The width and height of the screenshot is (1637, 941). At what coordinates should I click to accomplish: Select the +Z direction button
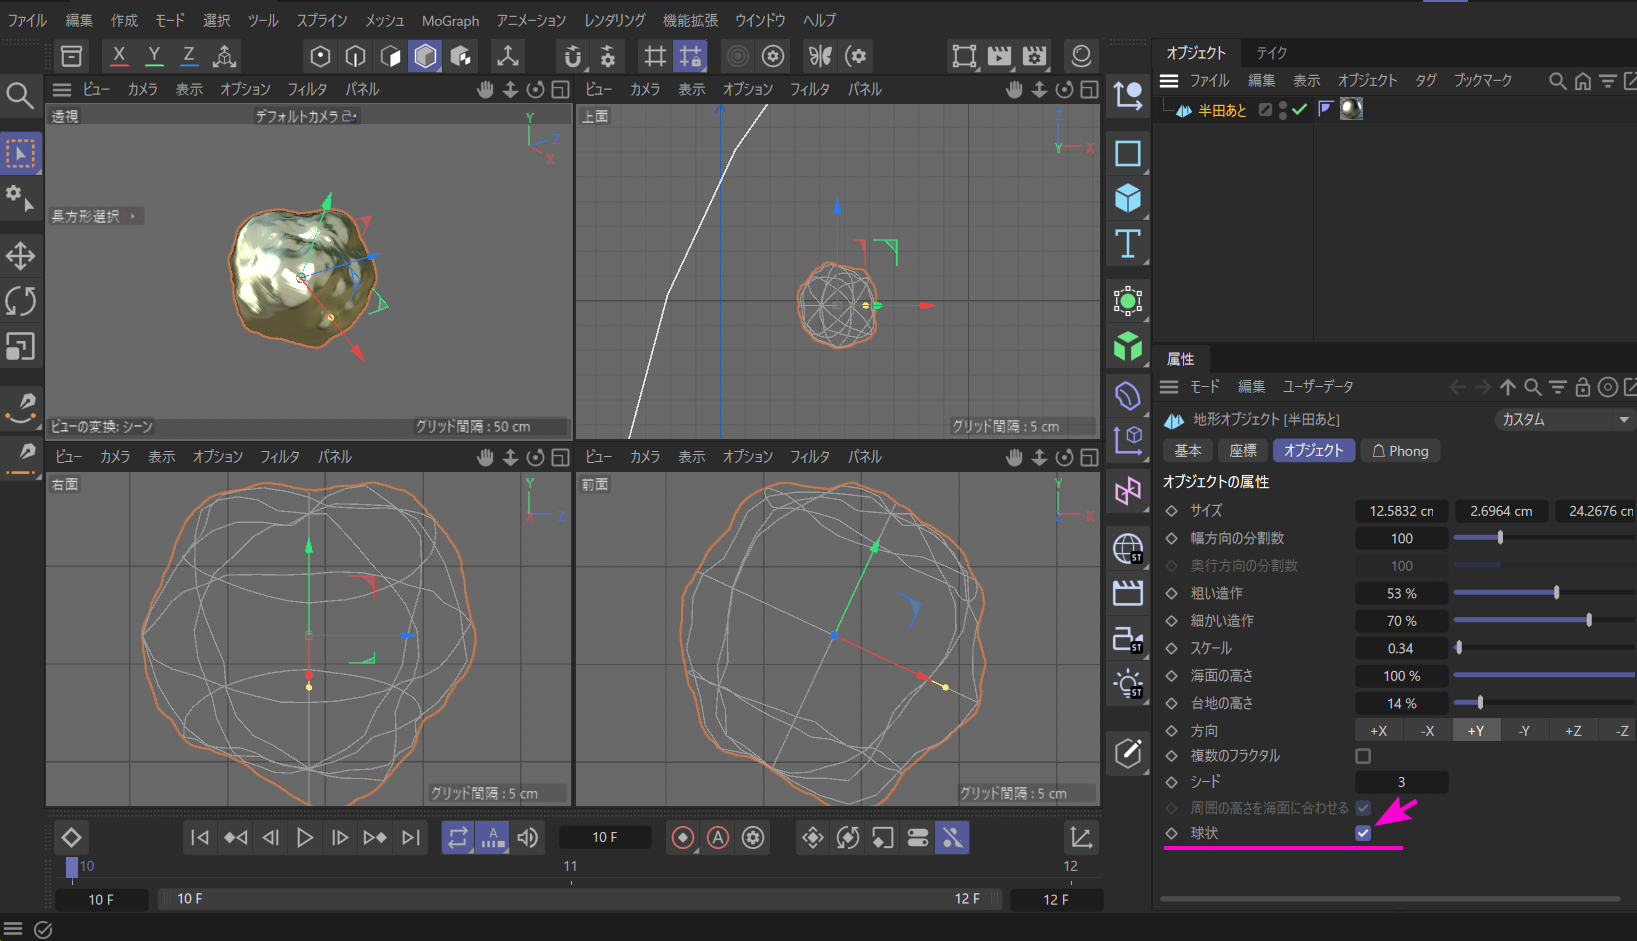[1572, 731]
